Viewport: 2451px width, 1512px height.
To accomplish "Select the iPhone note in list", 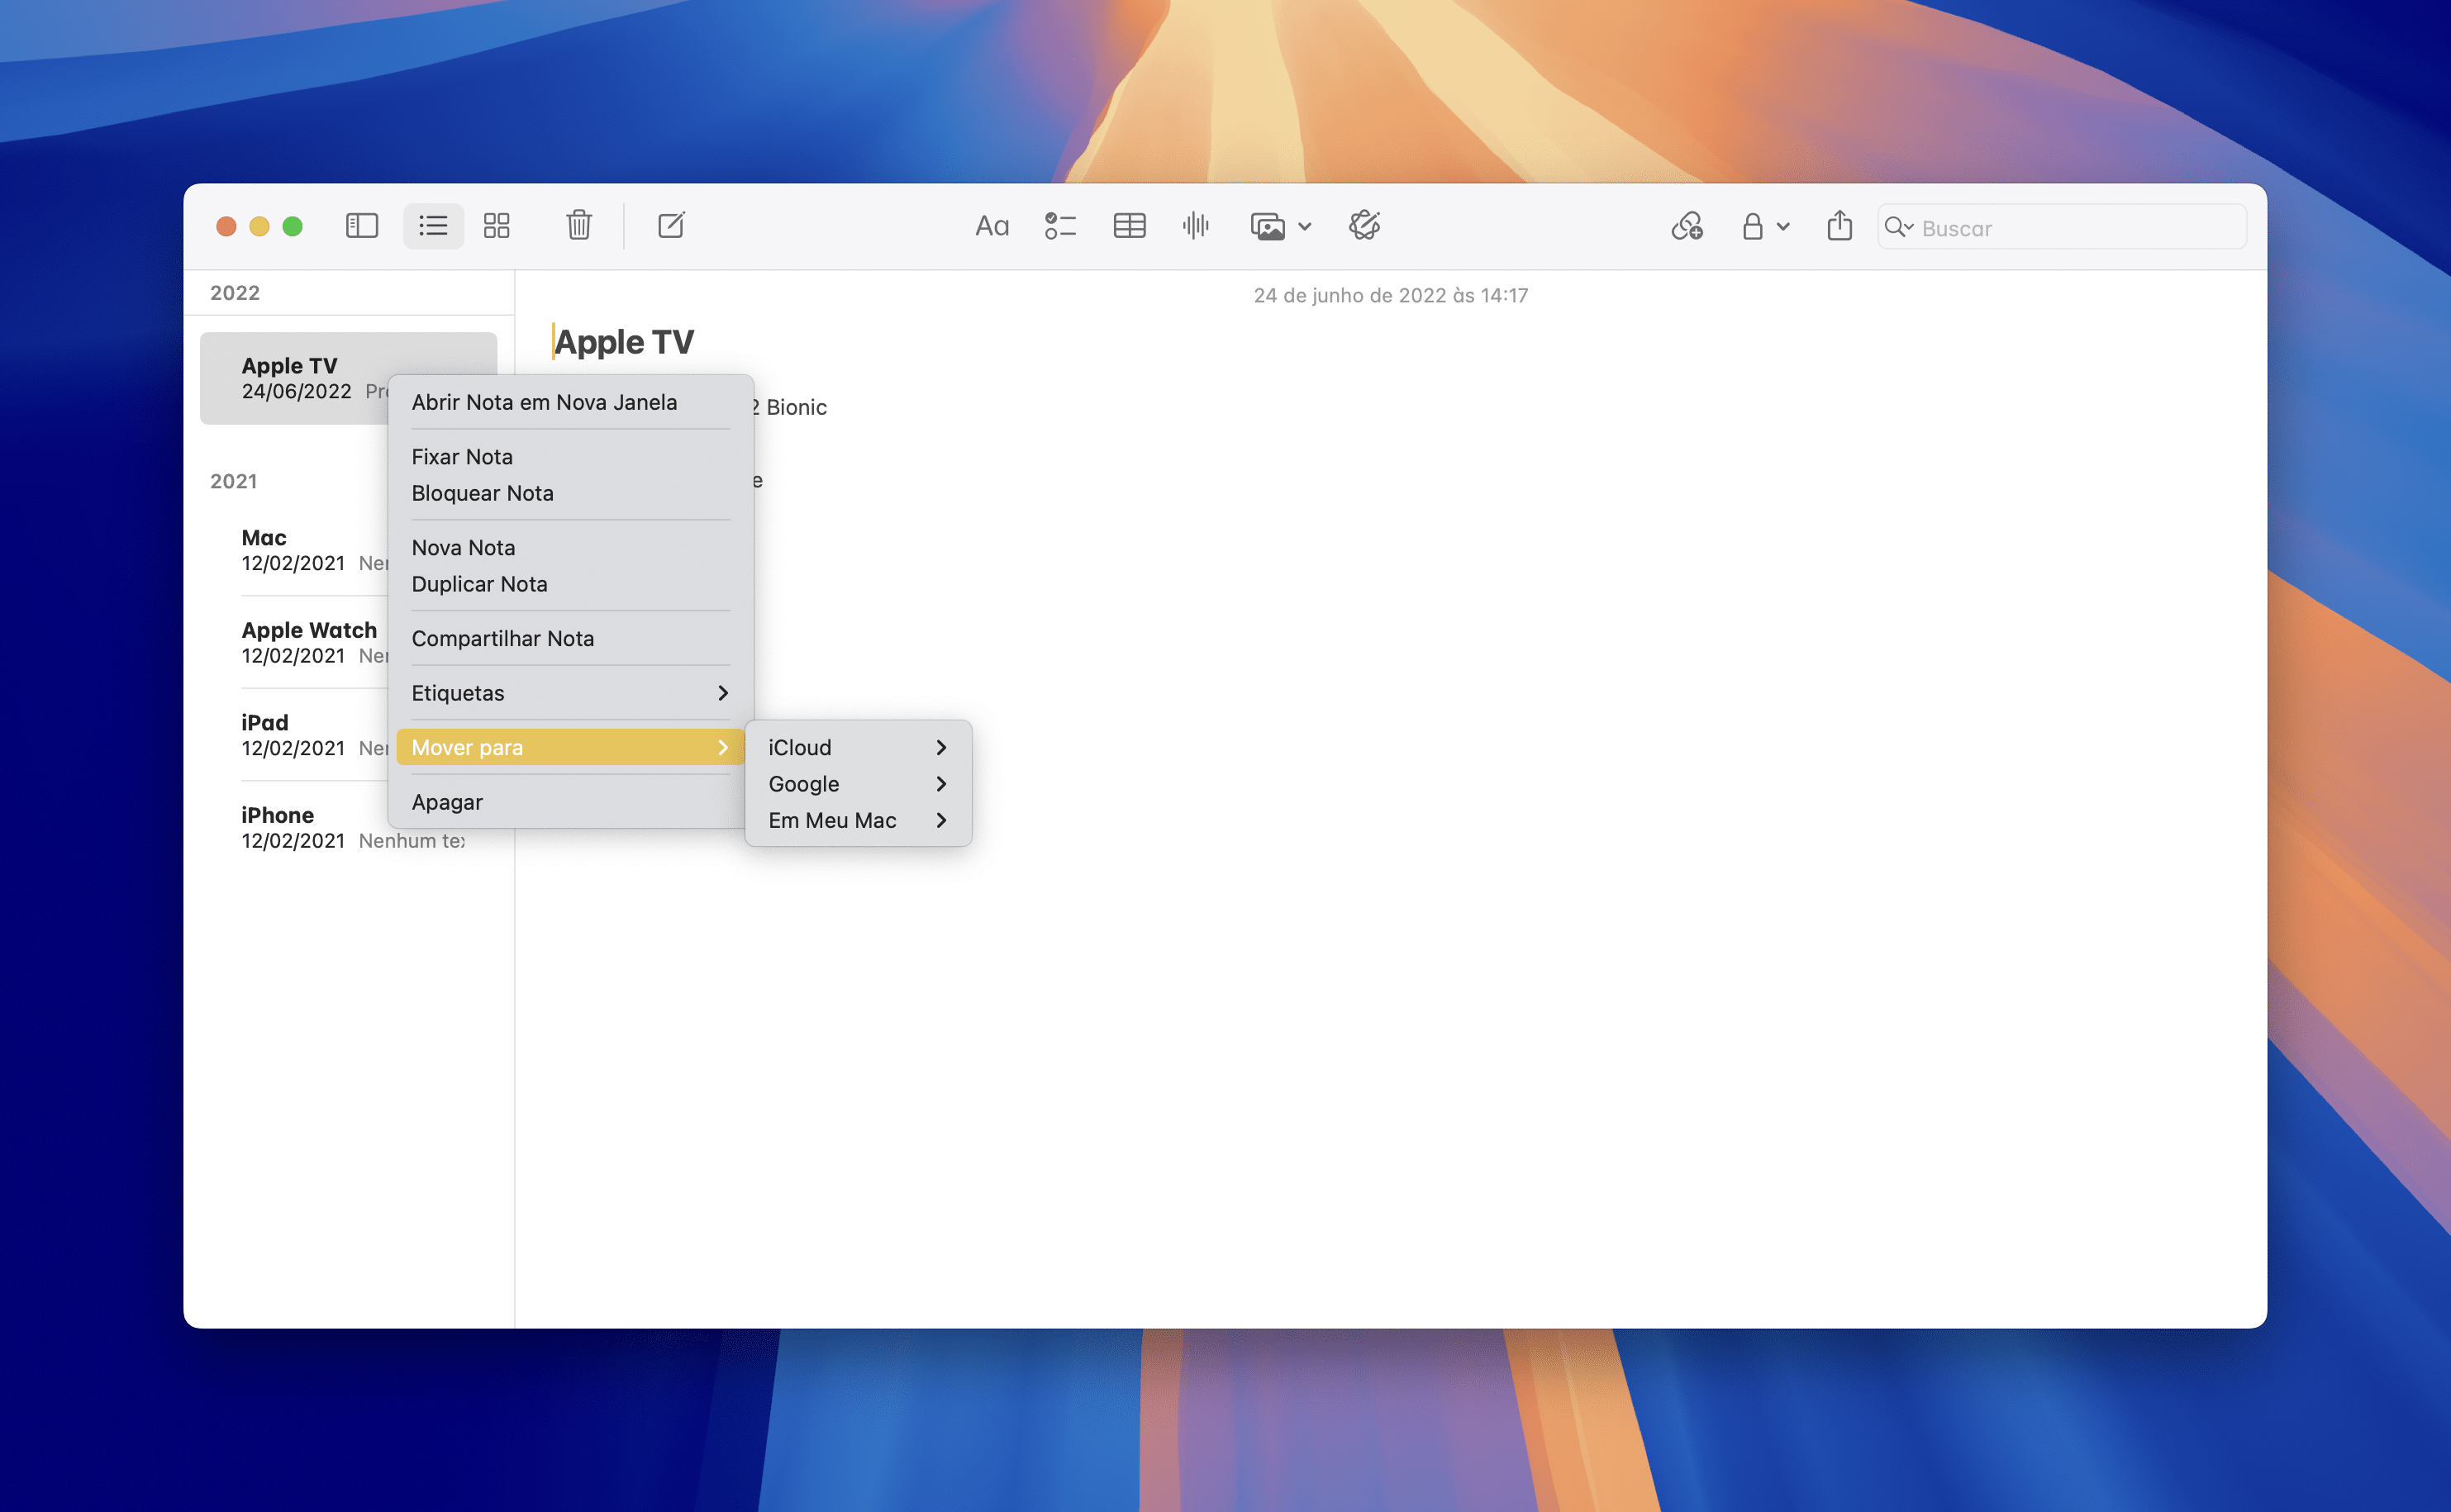I will click(x=348, y=828).
